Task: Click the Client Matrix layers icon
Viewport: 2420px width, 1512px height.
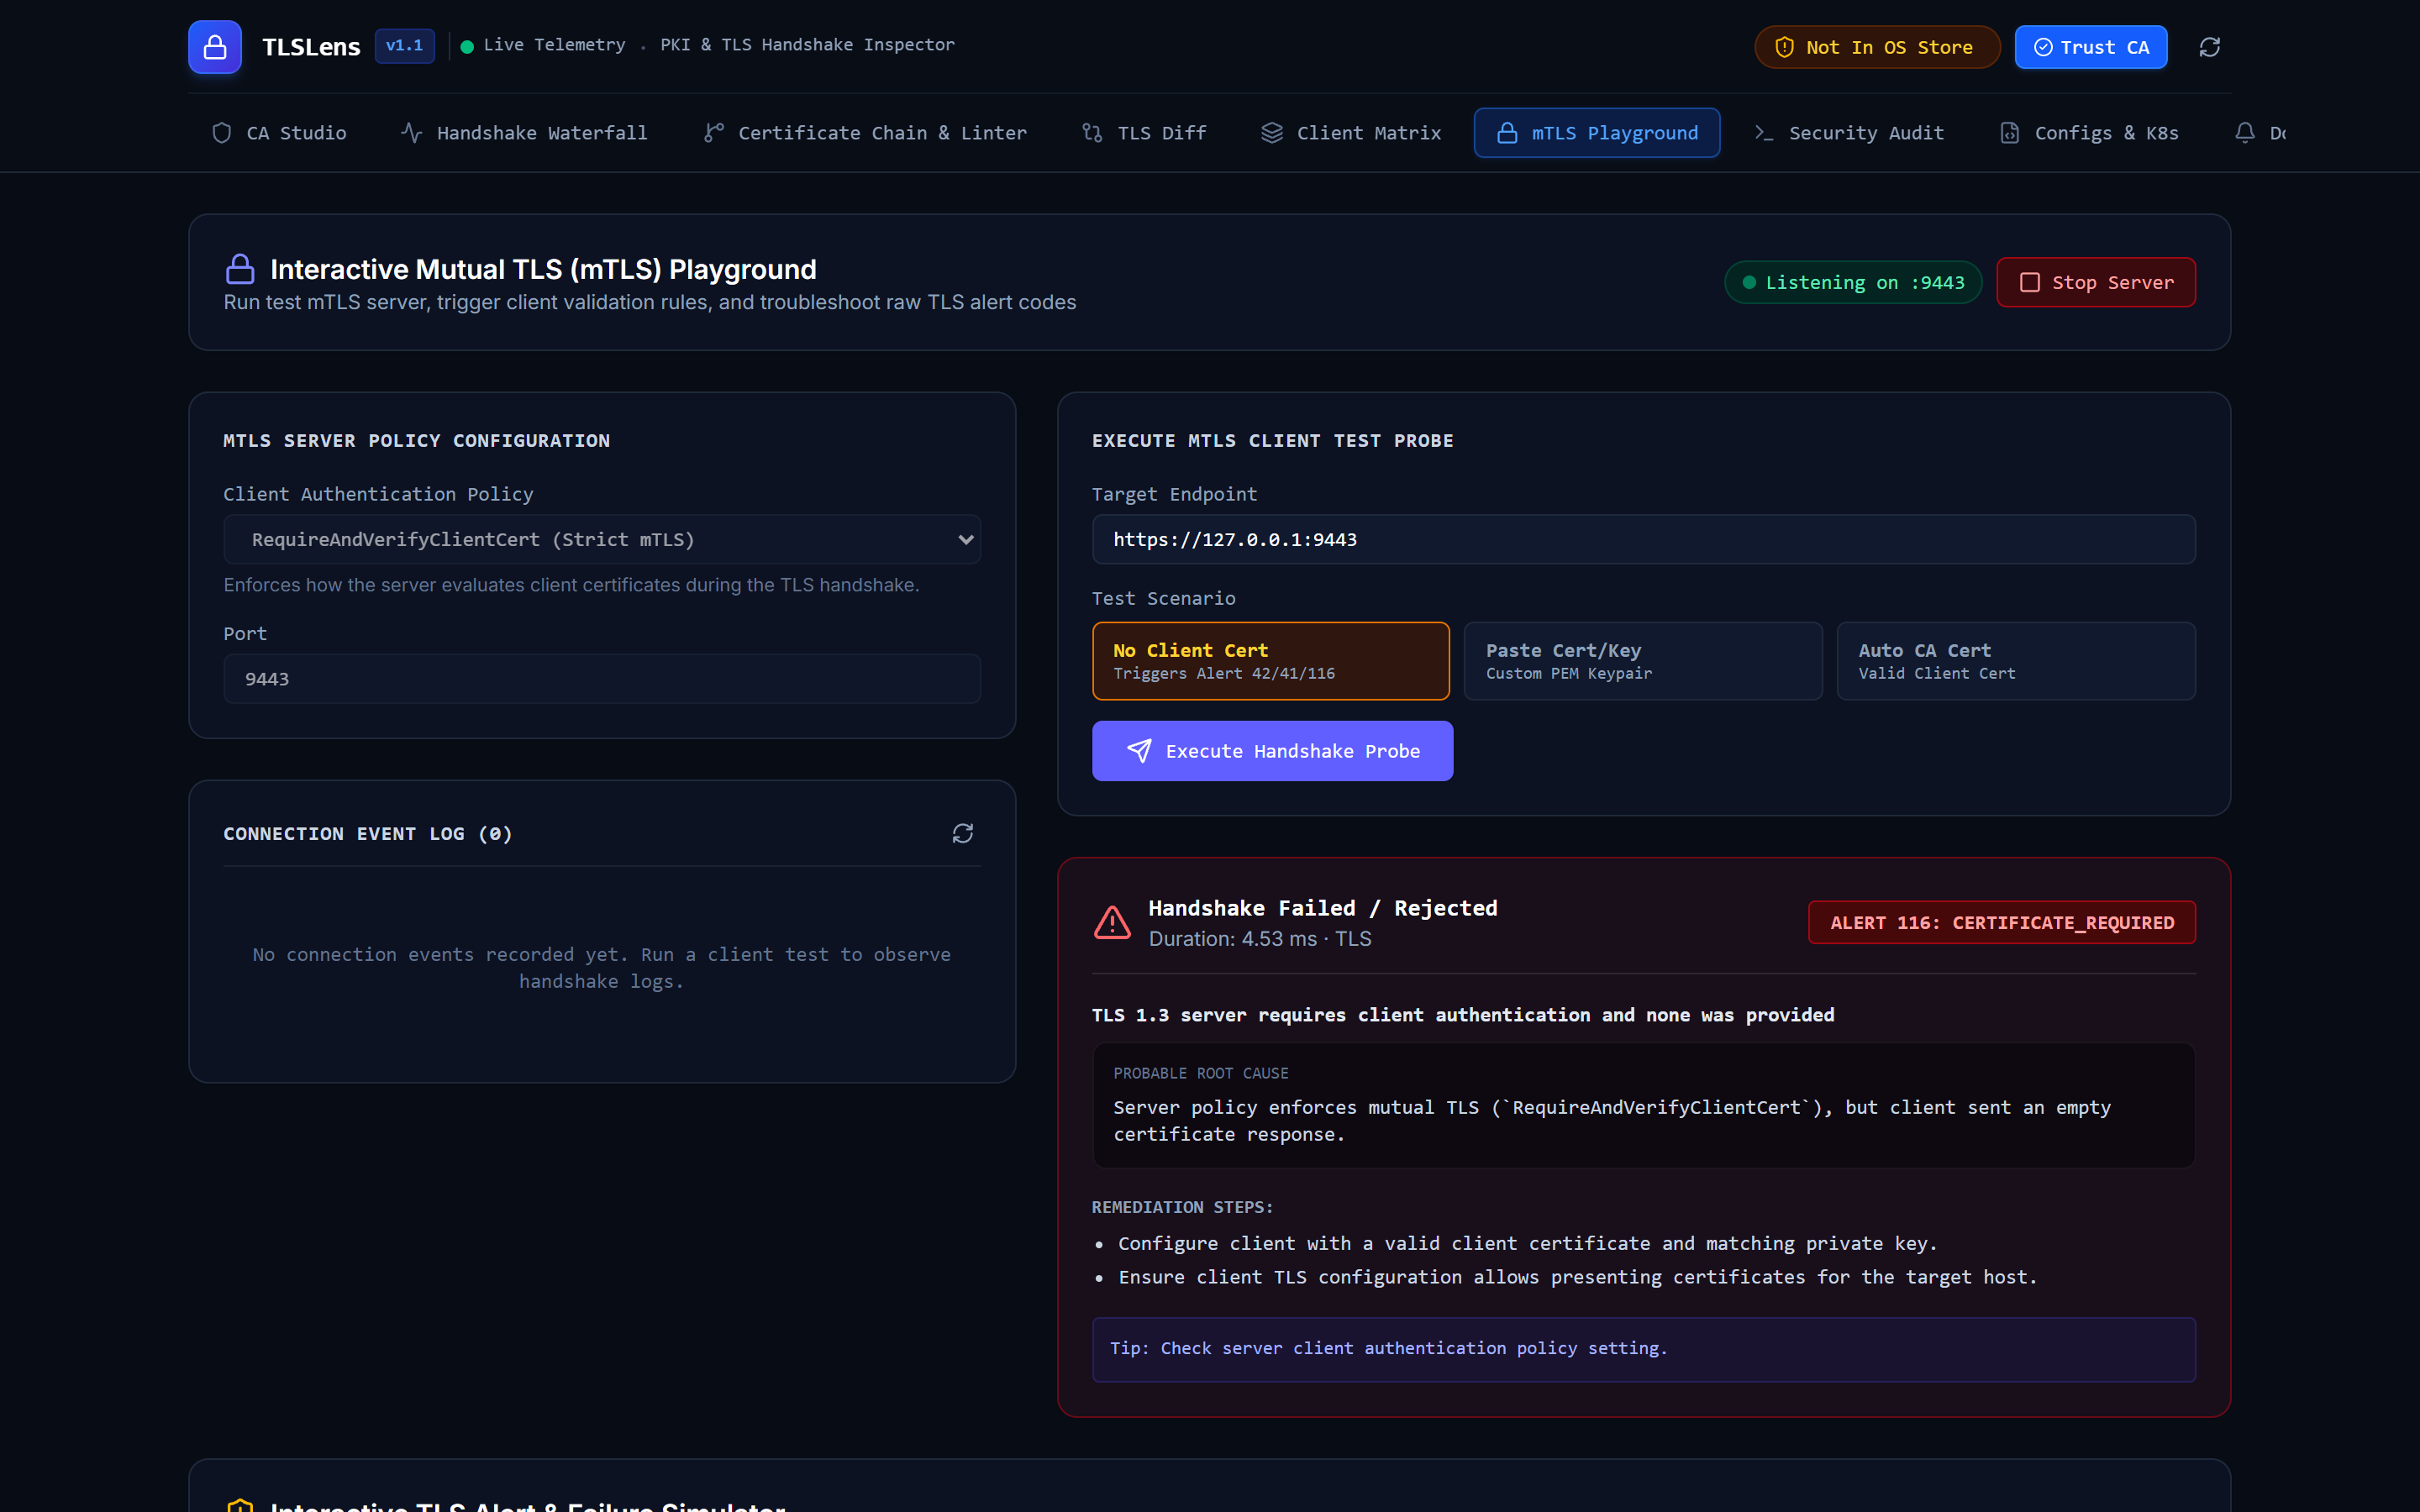Action: click(1272, 133)
